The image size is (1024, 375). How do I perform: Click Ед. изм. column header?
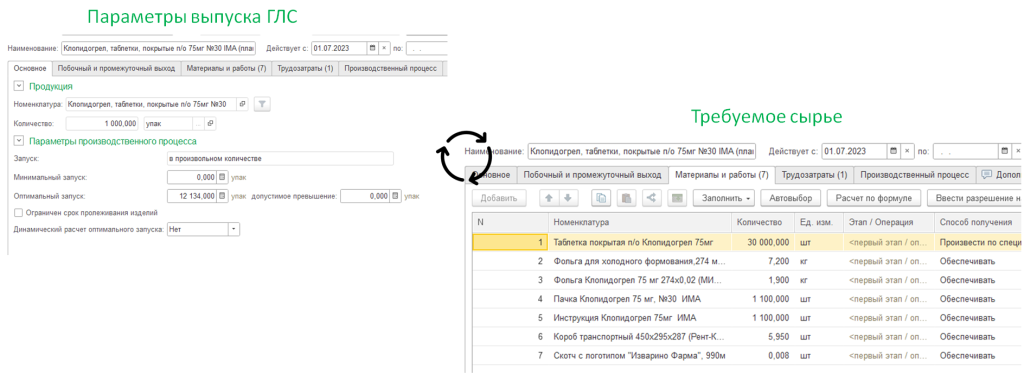click(818, 223)
